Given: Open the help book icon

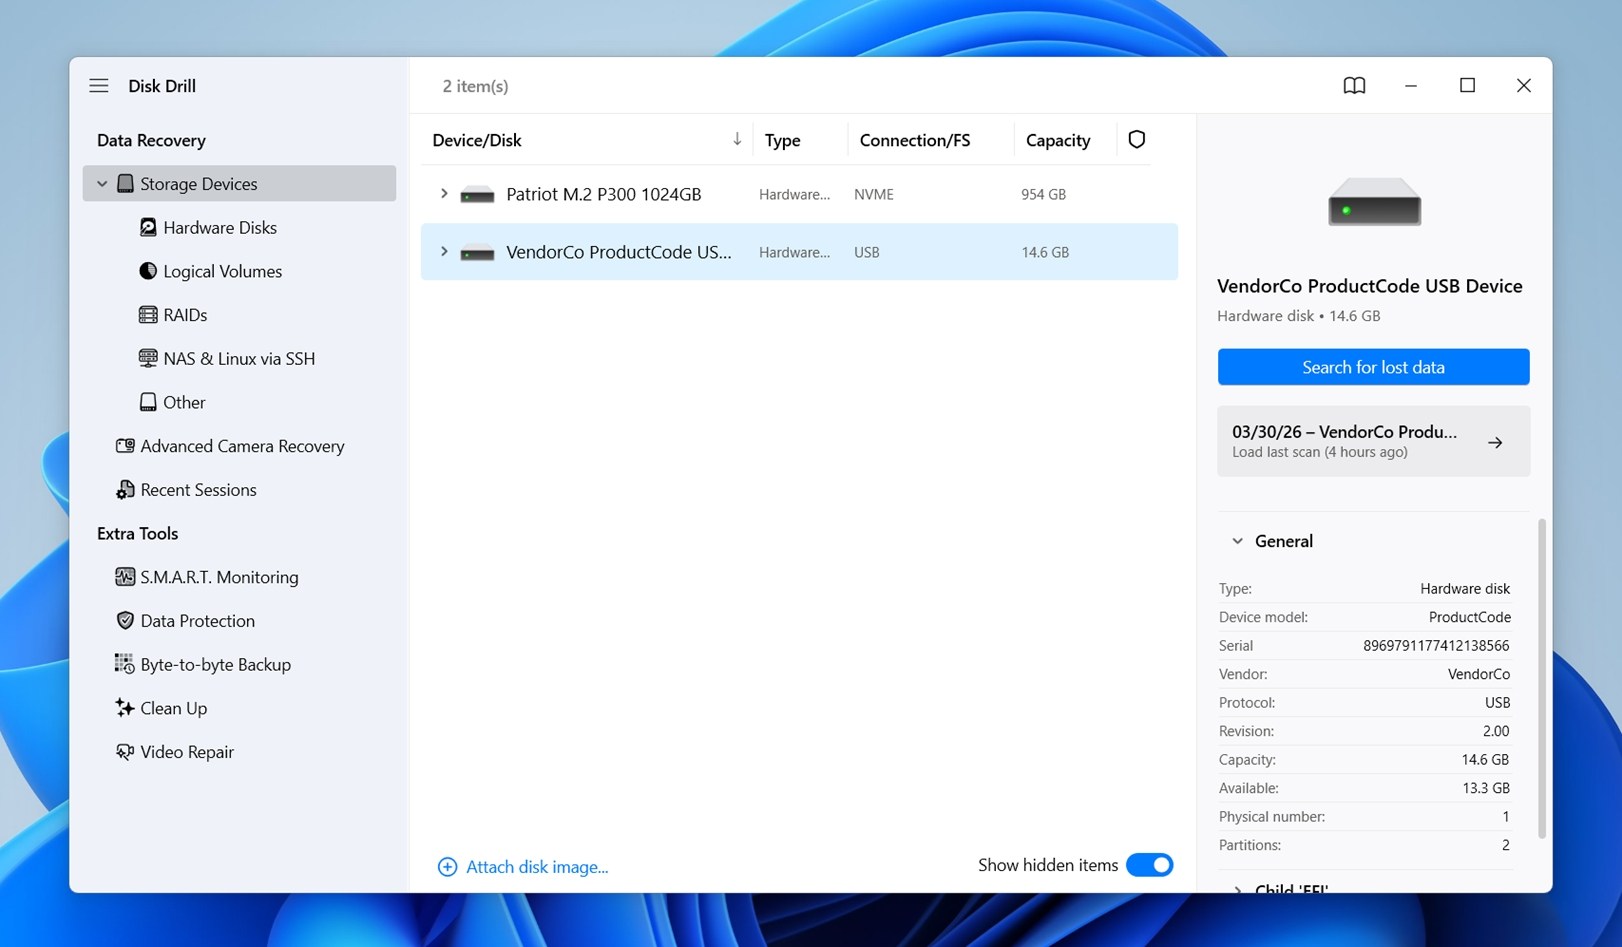Looking at the screenshot, I should point(1354,86).
